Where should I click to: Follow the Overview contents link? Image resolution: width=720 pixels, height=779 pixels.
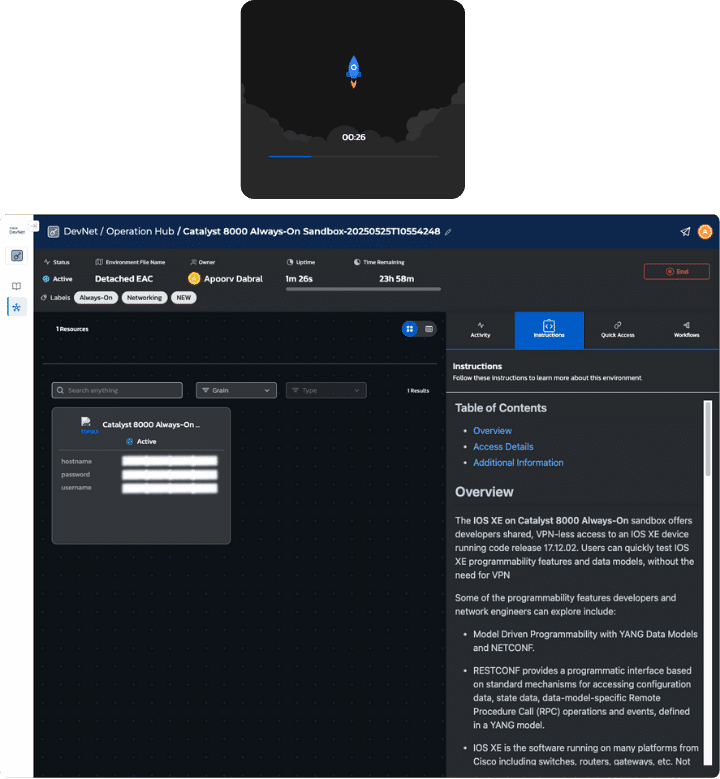pos(492,431)
